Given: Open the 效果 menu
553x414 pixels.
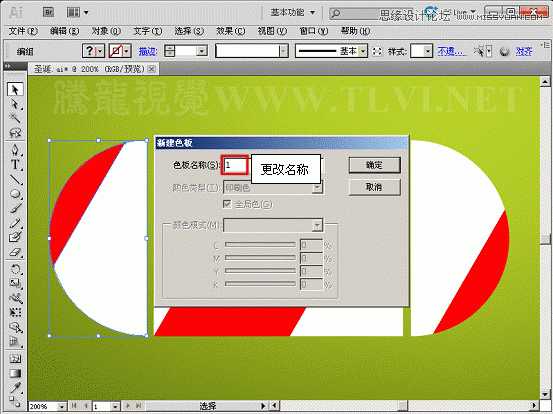Looking at the screenshot, I should coord(231,31).
